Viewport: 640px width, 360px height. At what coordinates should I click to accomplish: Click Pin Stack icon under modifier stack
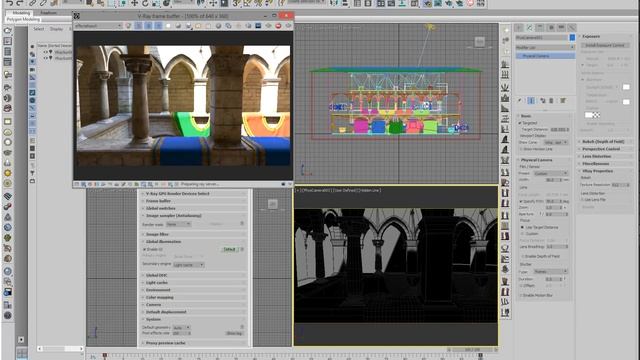point(520,100)
